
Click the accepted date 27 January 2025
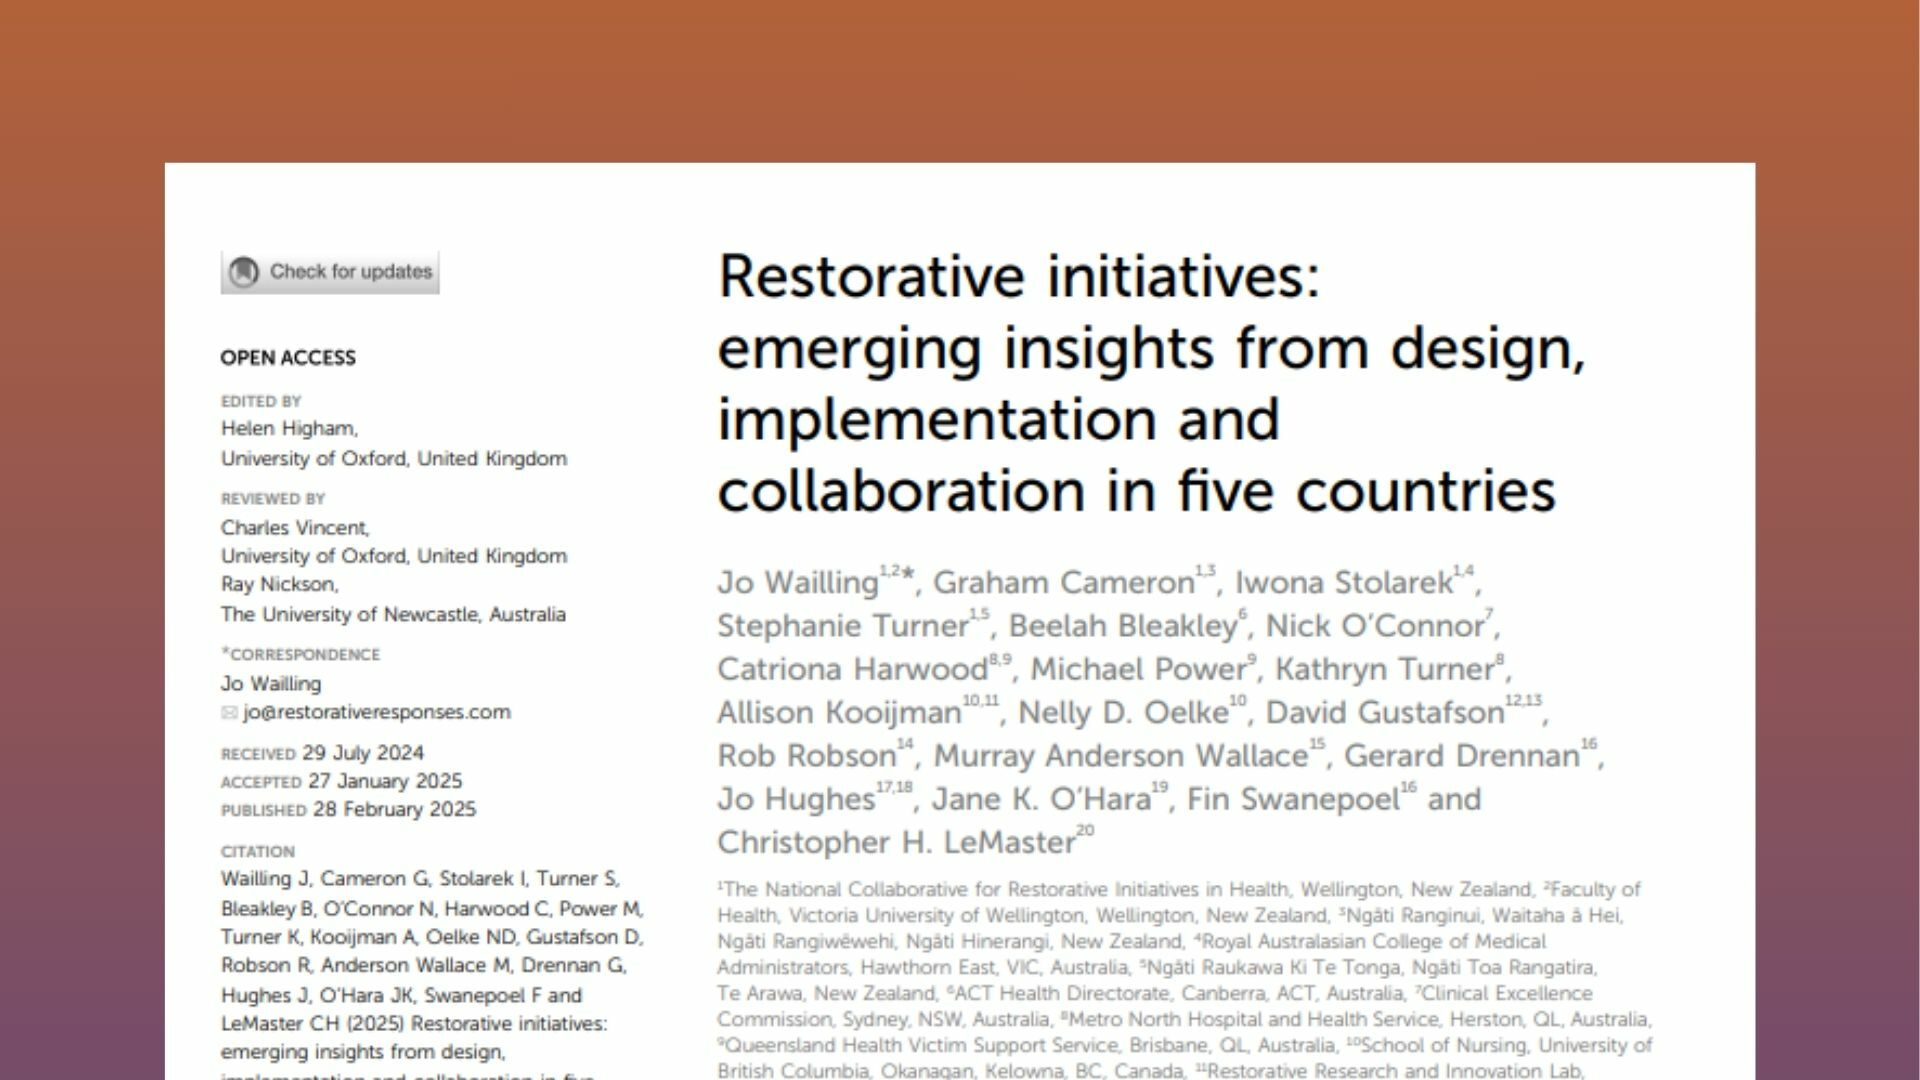(x=385, y=781)
